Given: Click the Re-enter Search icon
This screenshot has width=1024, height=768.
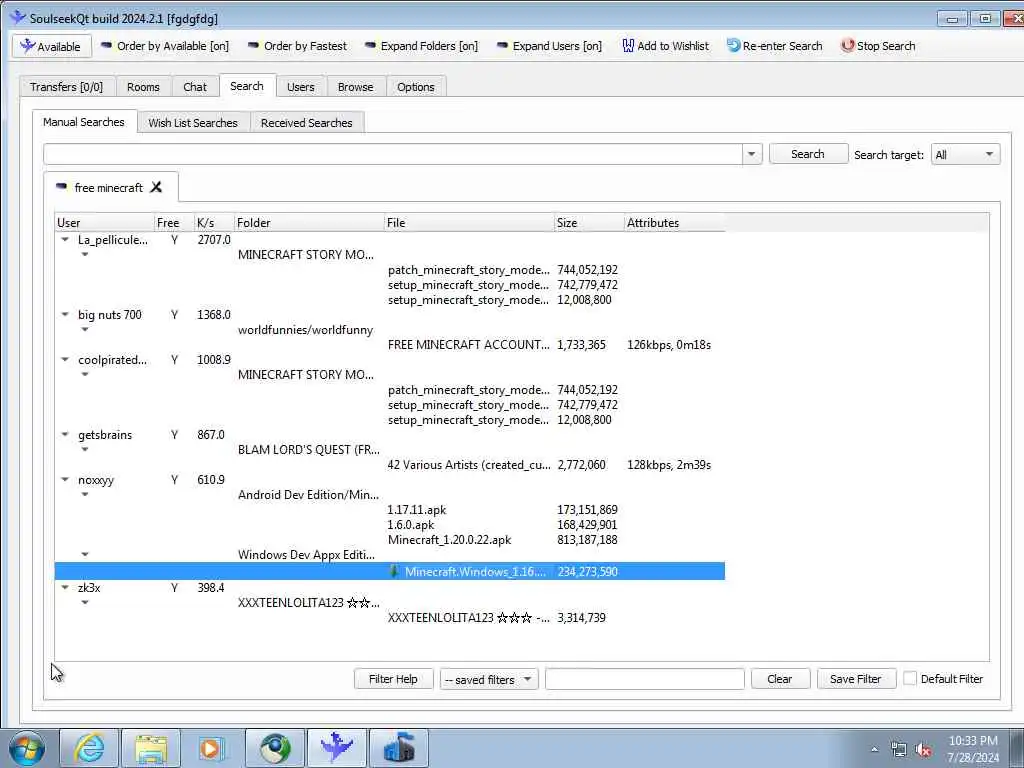Looking at the screenshot, I should click(733, 46).
